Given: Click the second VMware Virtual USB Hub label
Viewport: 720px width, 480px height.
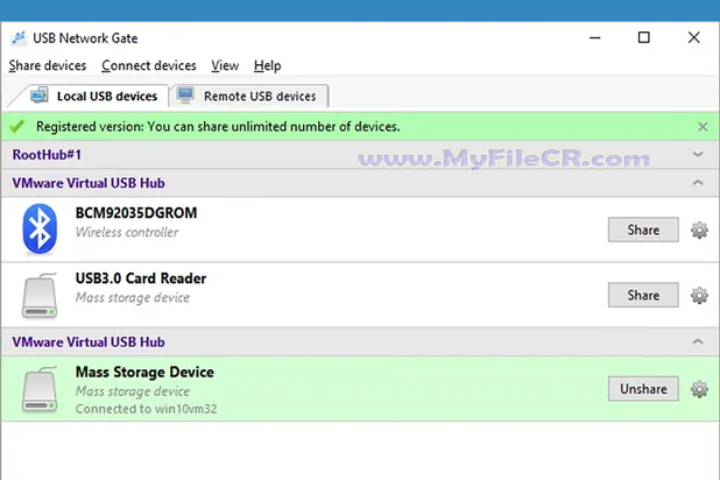Looking at the screenshot, I should (89, 342).
